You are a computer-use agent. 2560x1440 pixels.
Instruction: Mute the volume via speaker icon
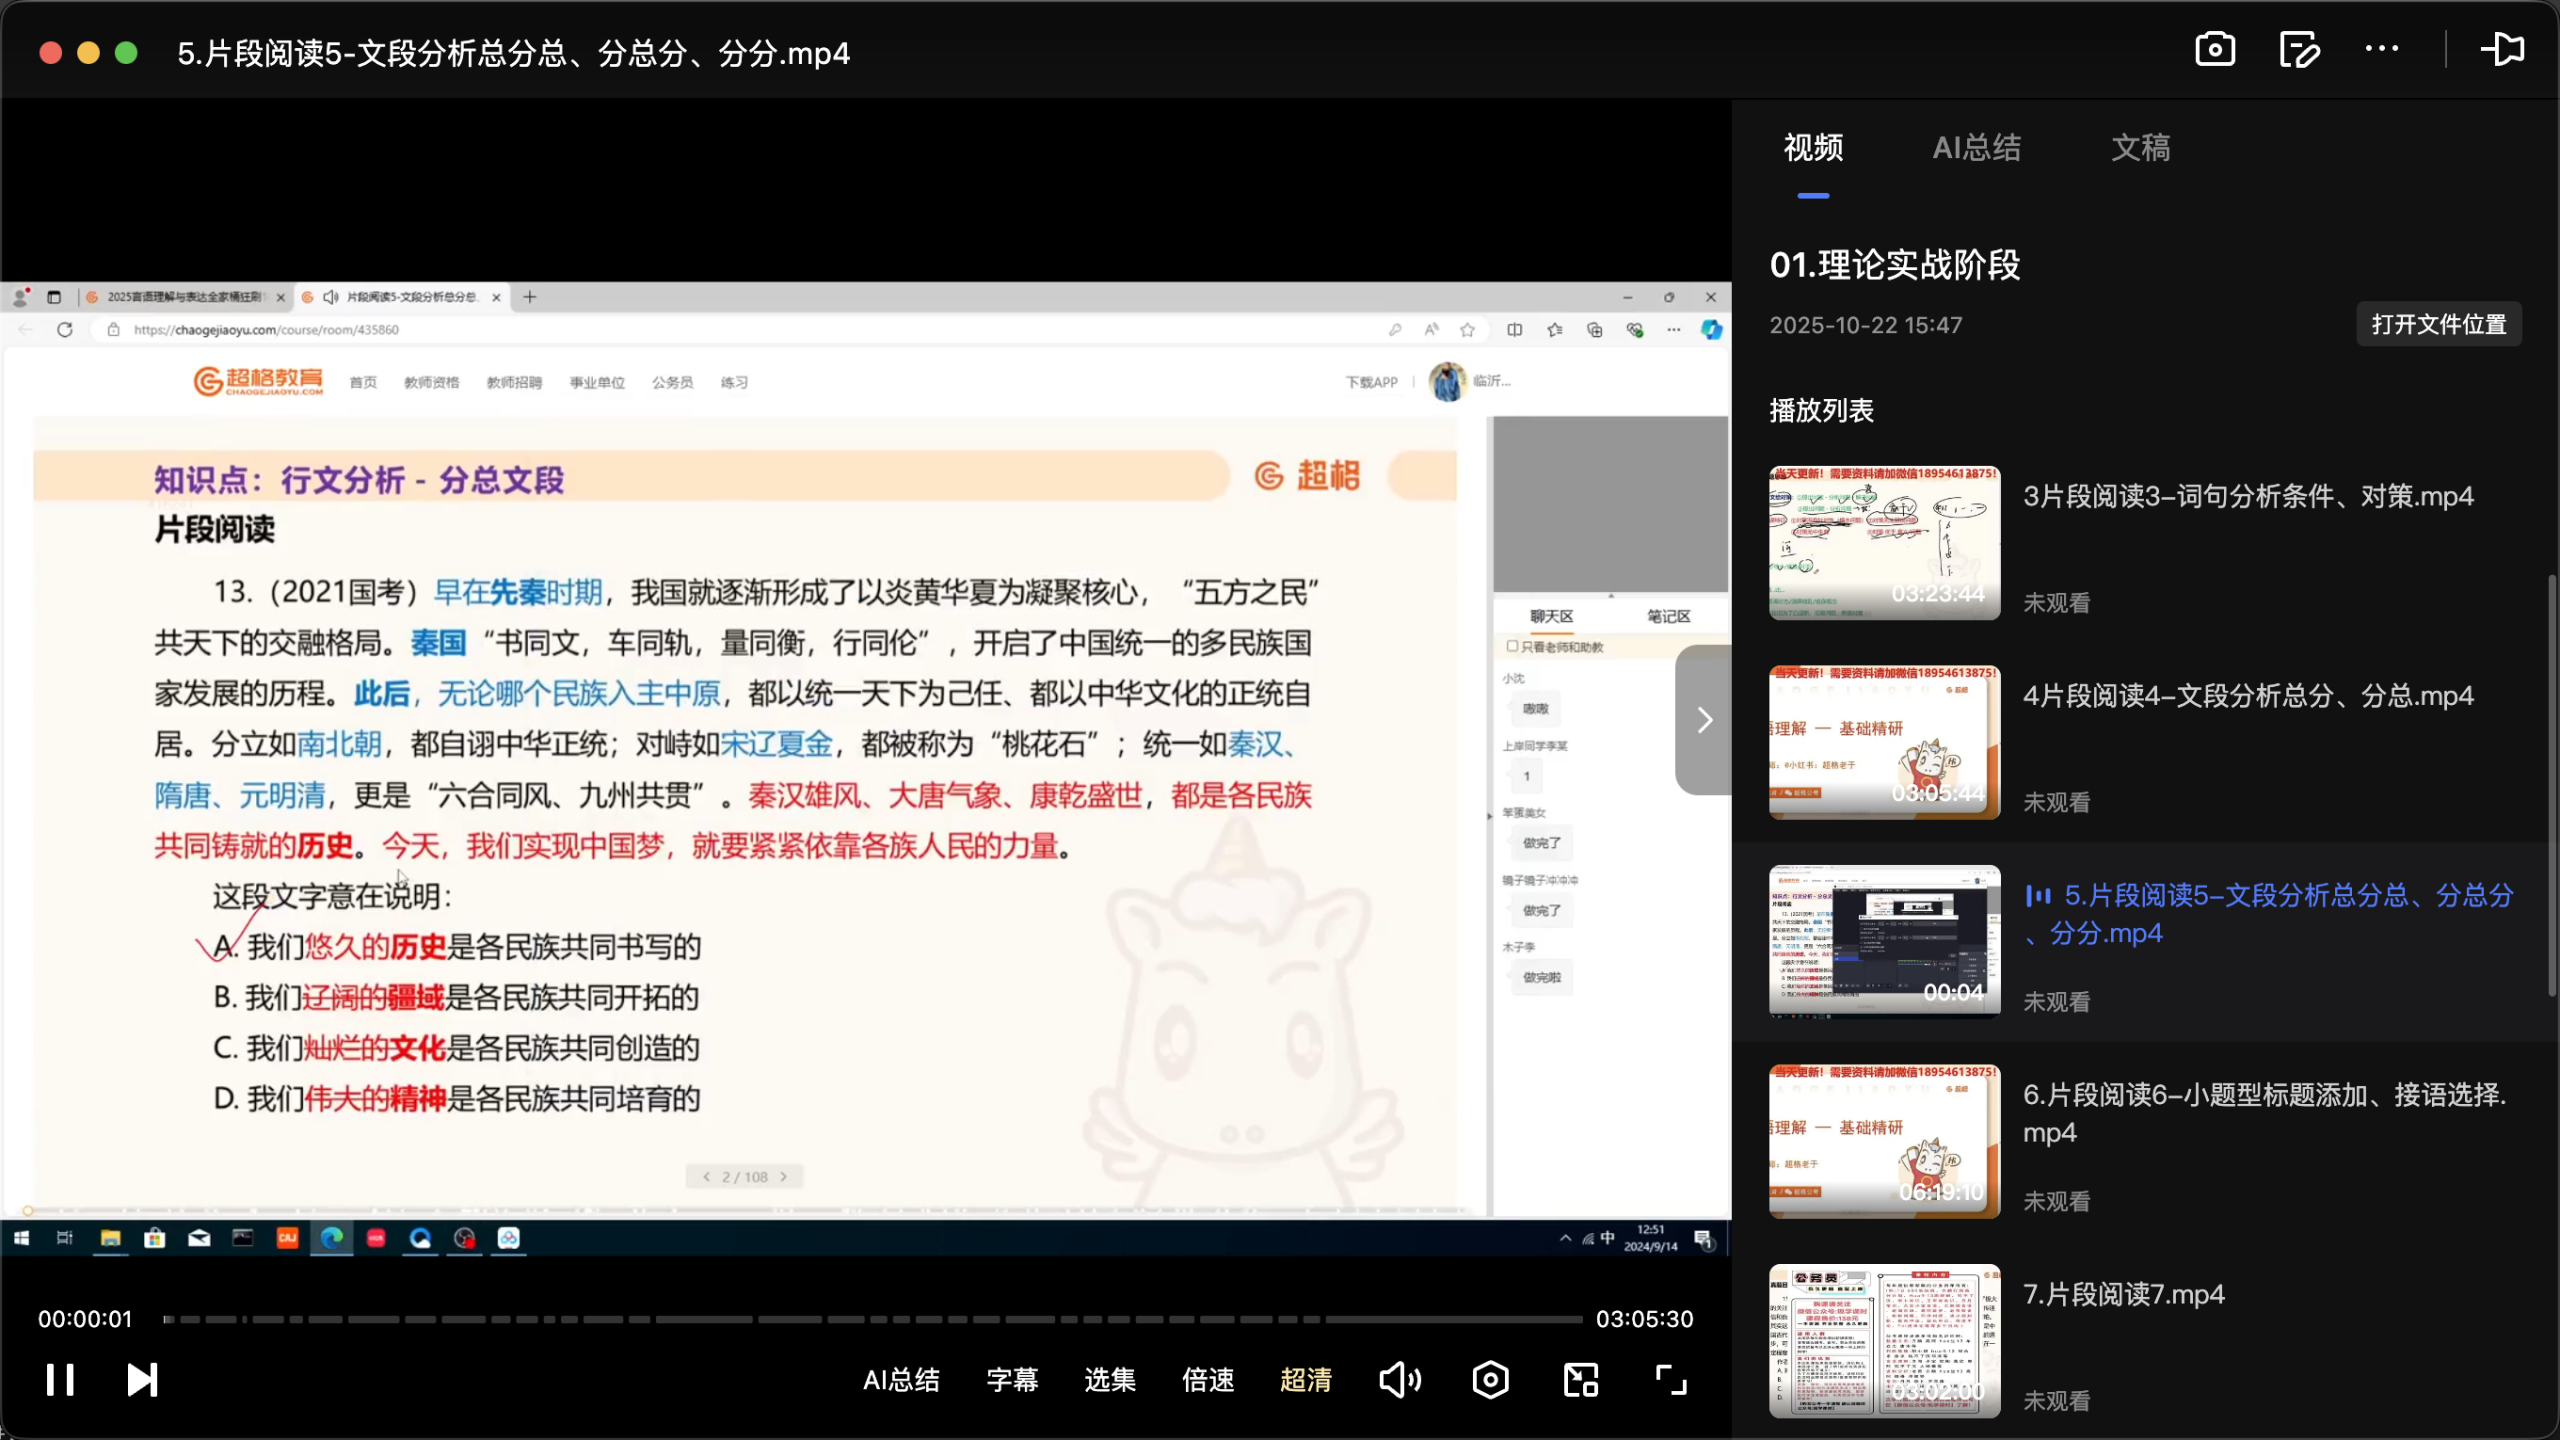[x=1399, y=1380]
